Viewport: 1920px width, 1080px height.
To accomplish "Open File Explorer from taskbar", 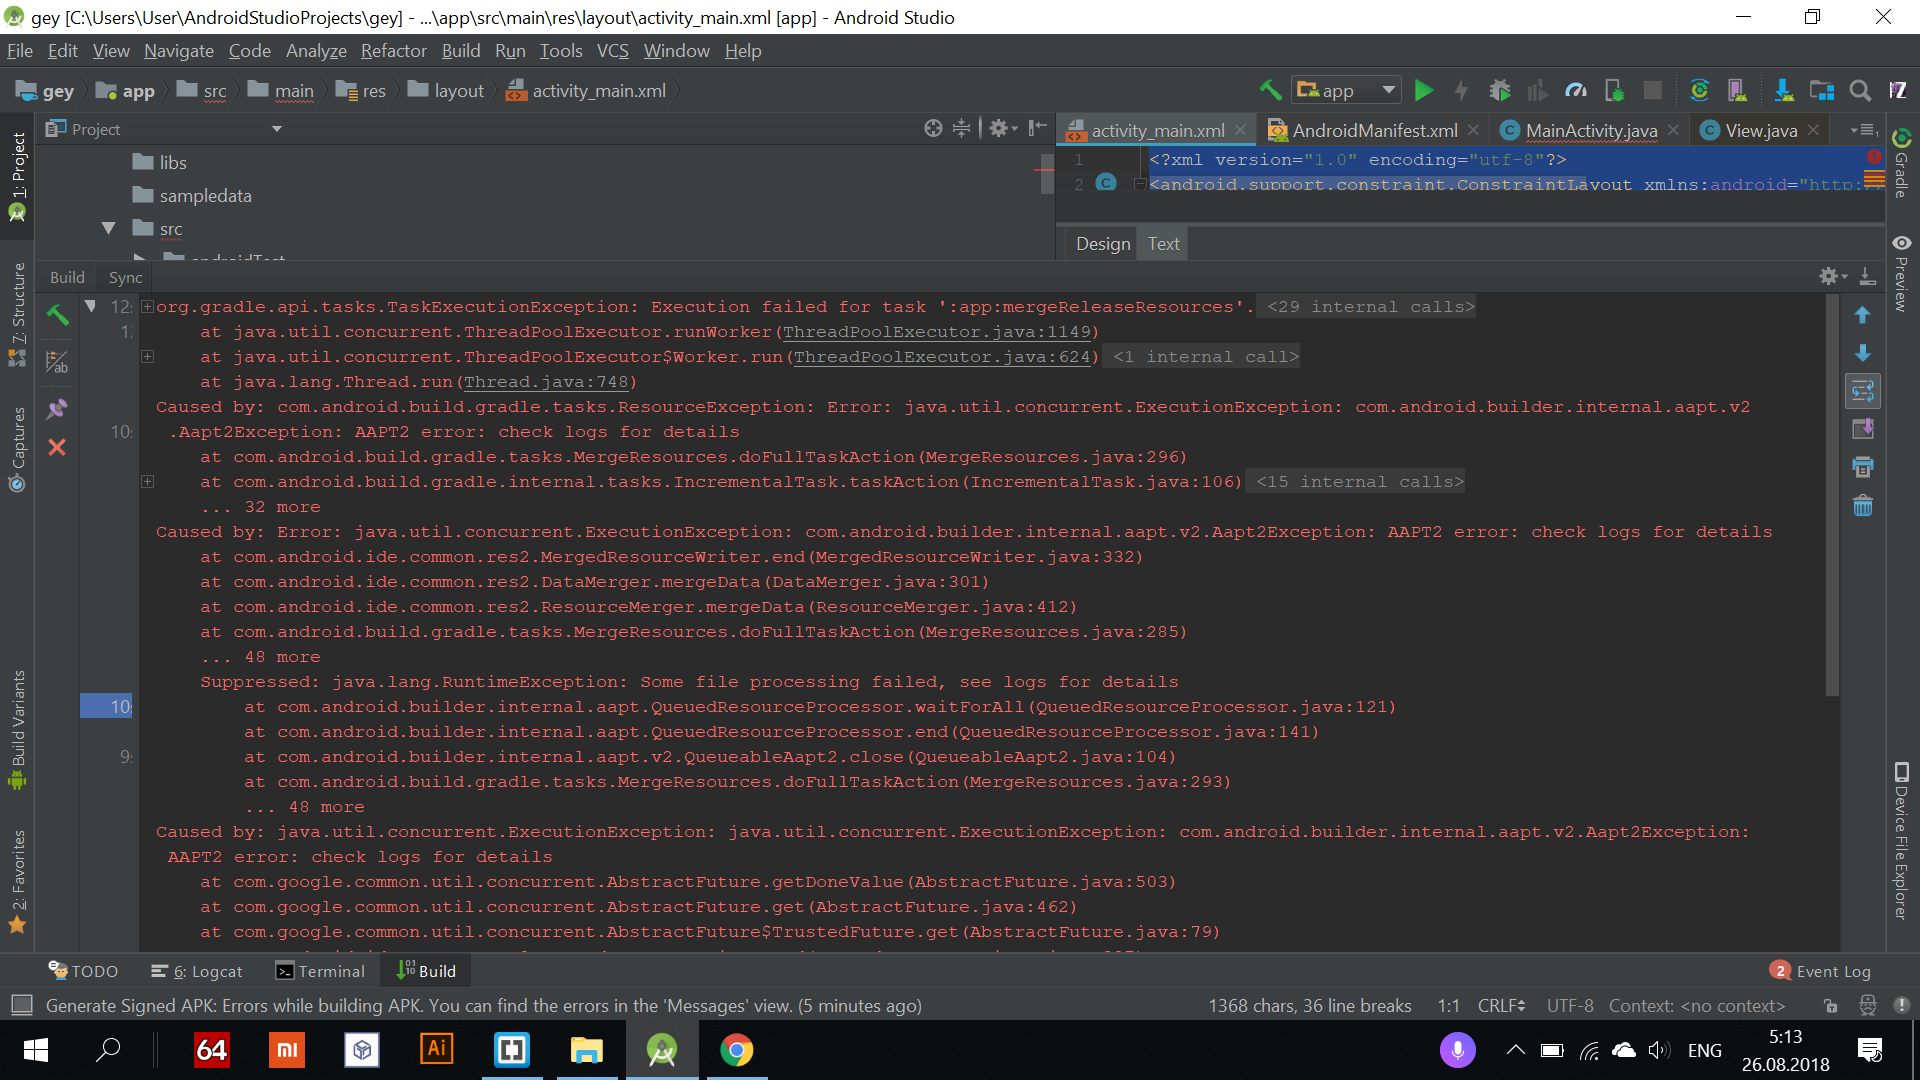I will click(x=586, y=1050).
